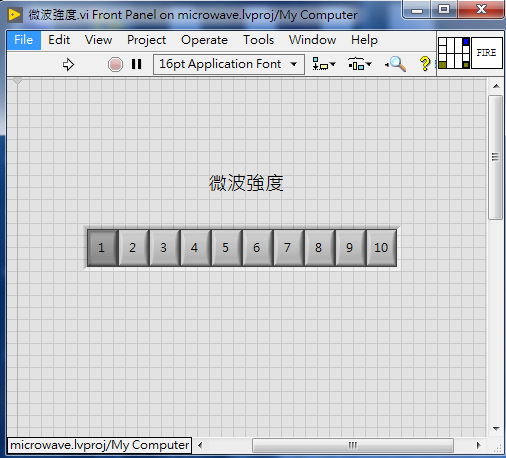506x458 pixels.
Task: Click the Pause button in toolbar
Action: point(136,64)
